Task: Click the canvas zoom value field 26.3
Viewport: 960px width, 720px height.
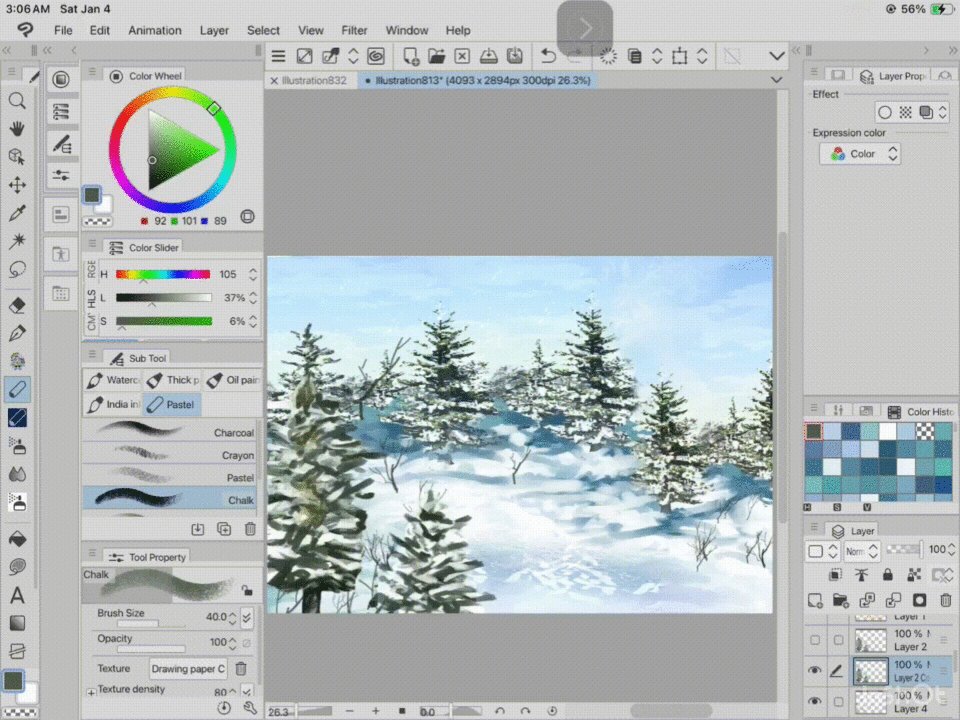Action: [x=280, y=712]
